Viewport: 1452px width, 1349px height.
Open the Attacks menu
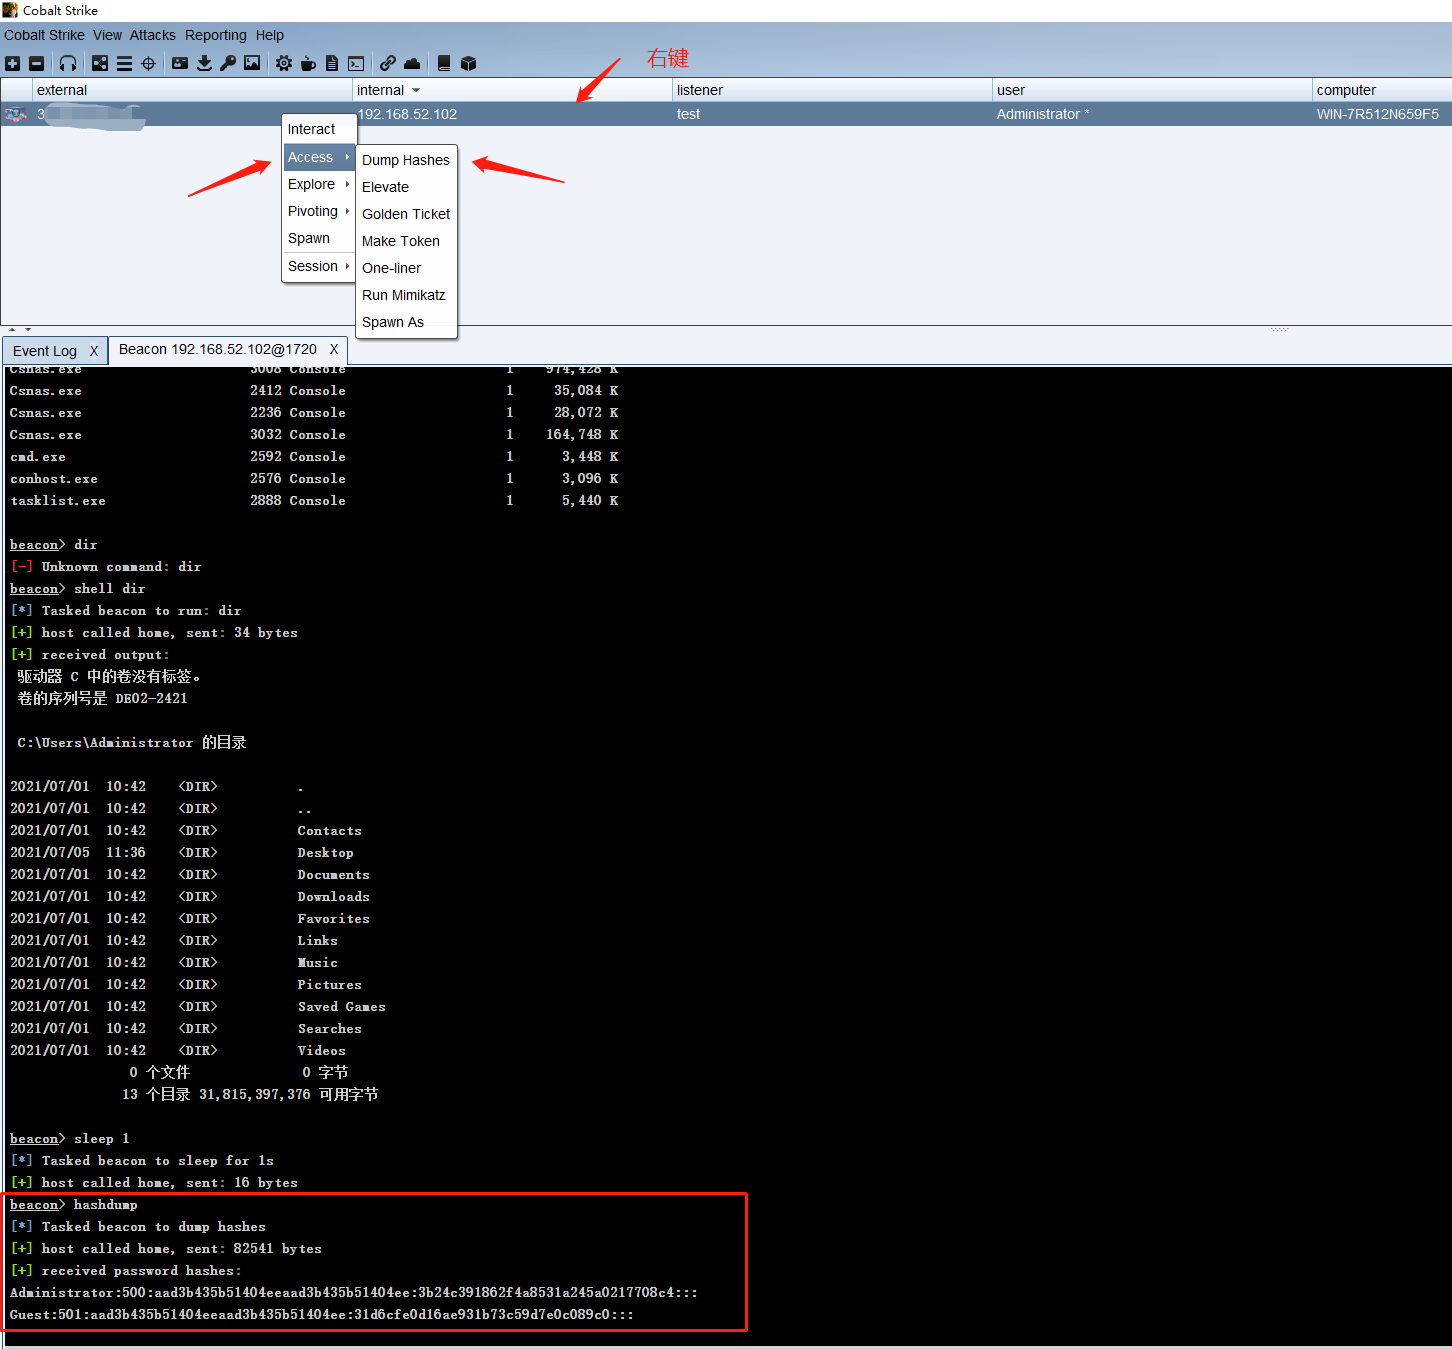click(x=152, y=35)
